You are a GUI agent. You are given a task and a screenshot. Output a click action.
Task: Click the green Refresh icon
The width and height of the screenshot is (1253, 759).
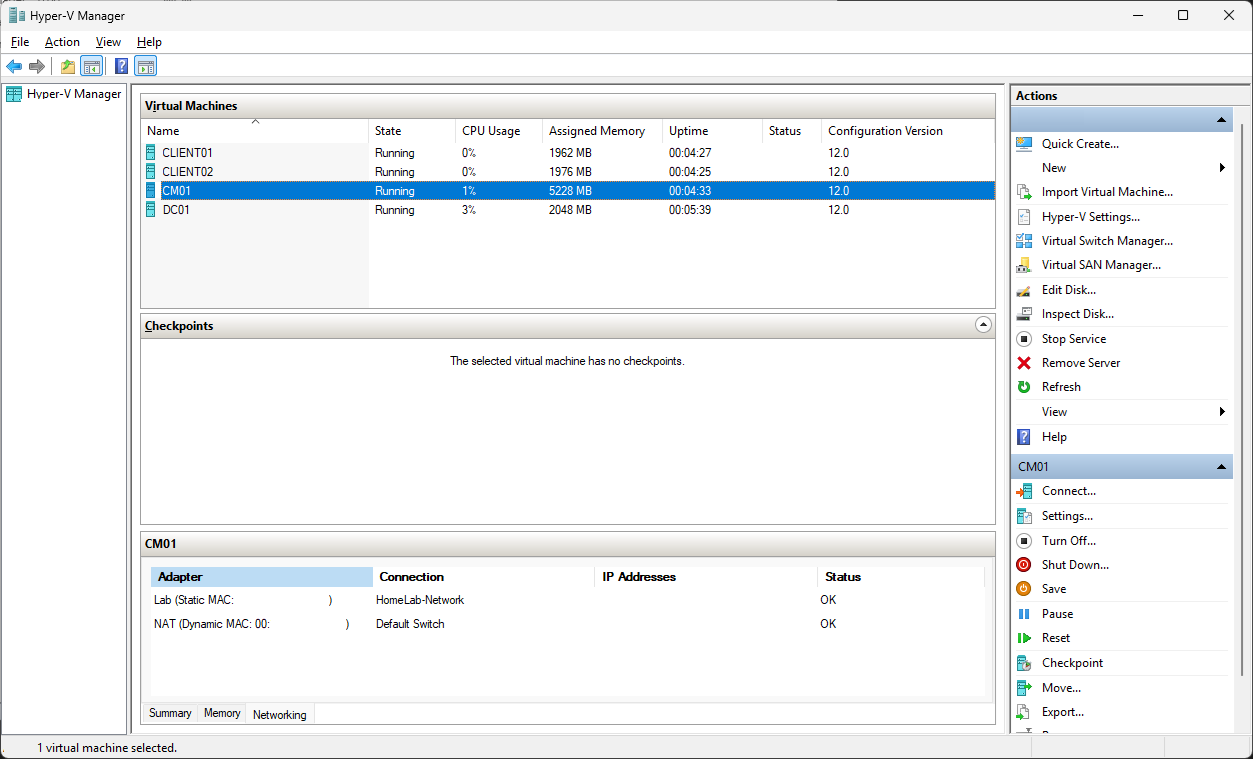coord(1024,387)
